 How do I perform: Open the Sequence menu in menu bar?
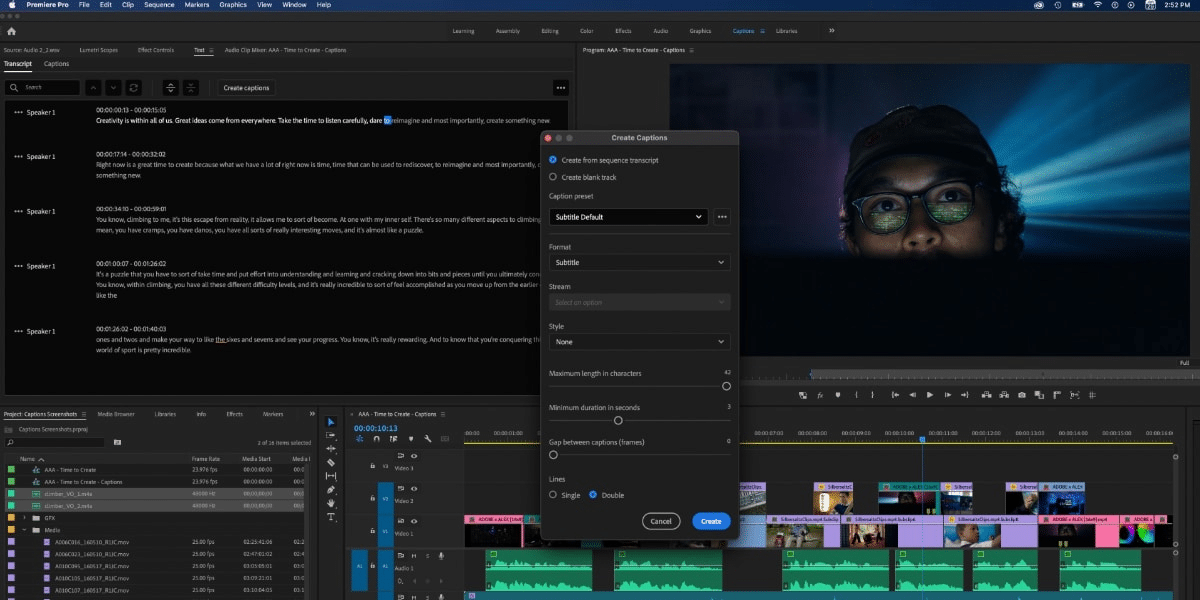click(x=159, y=5)
